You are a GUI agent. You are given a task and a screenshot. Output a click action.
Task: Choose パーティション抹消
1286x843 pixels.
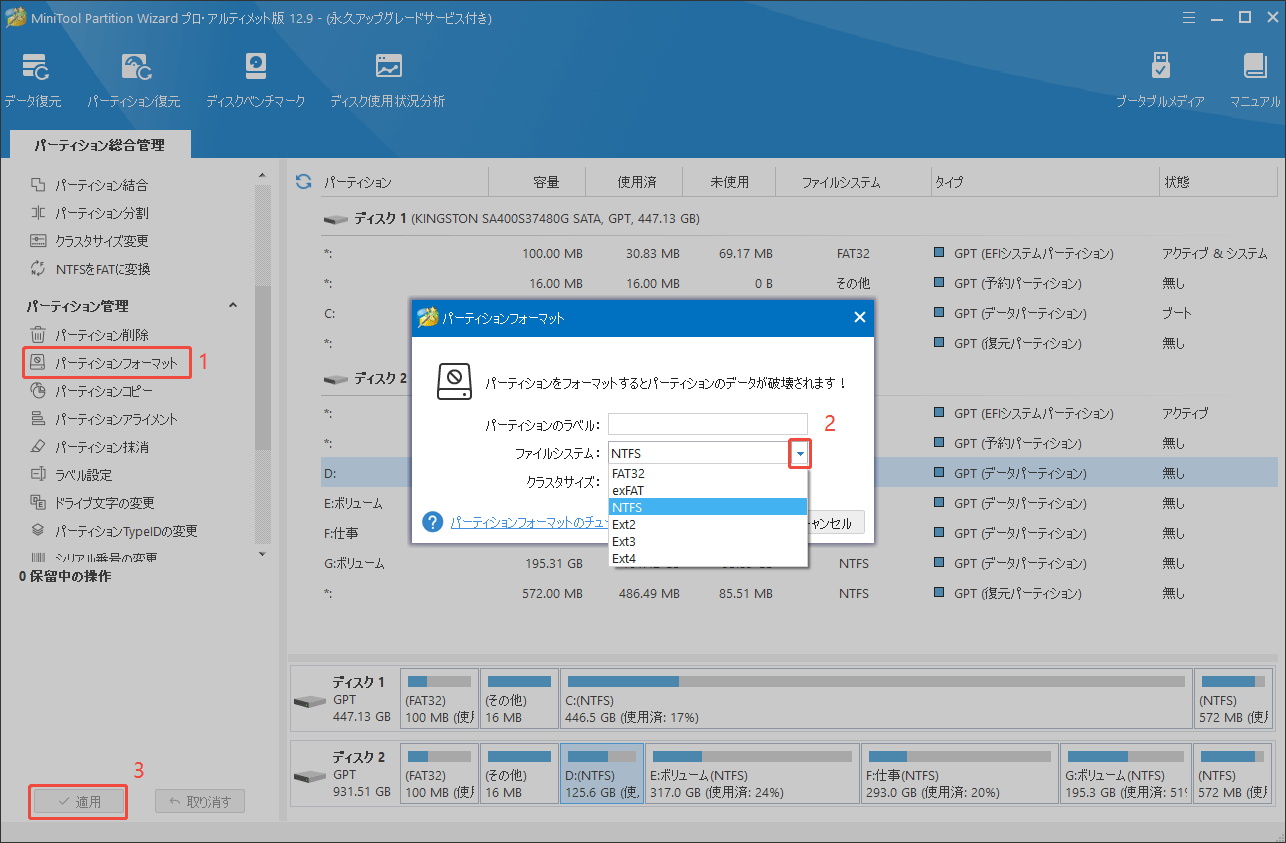click(x=101, y=447)
